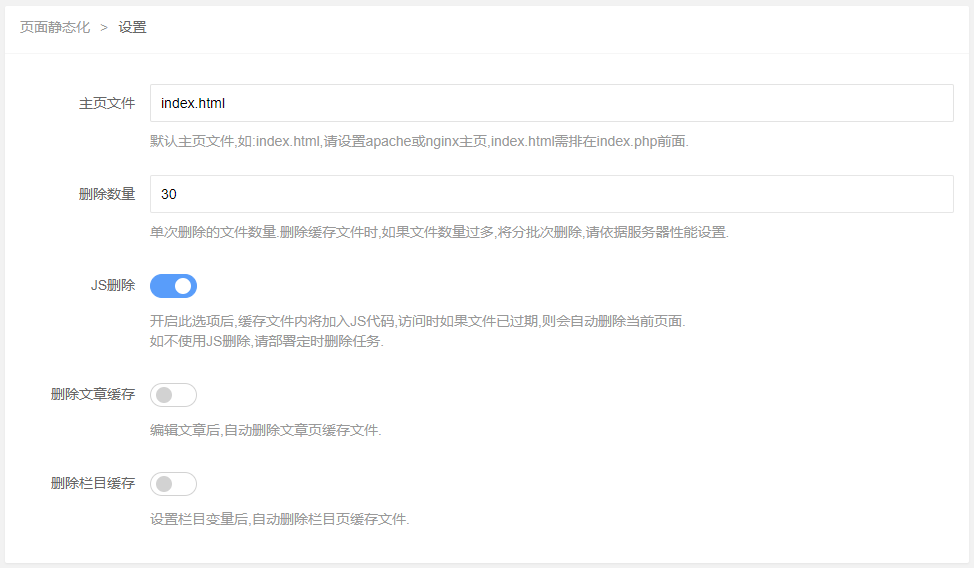Enable the 删除文章缓存 switch
This screenshot has height=568, width=974.
(173, 395)
